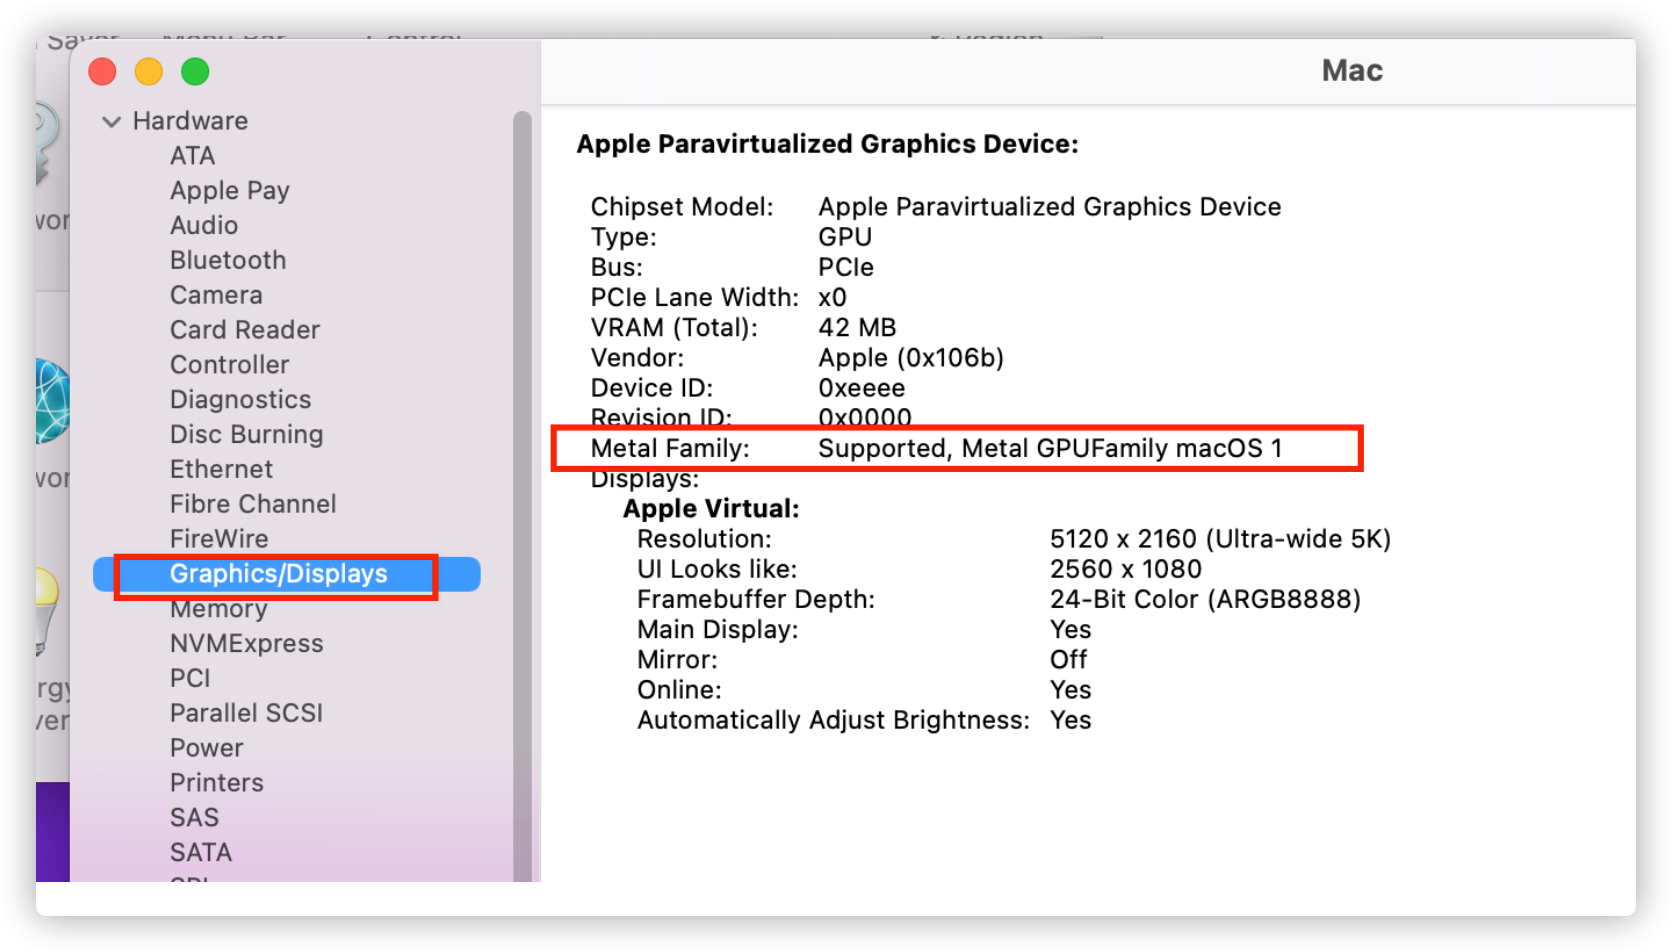This screenshot has width=1672, height=952.
Task: Select the Card Reader entry
Action: point(244,329)
